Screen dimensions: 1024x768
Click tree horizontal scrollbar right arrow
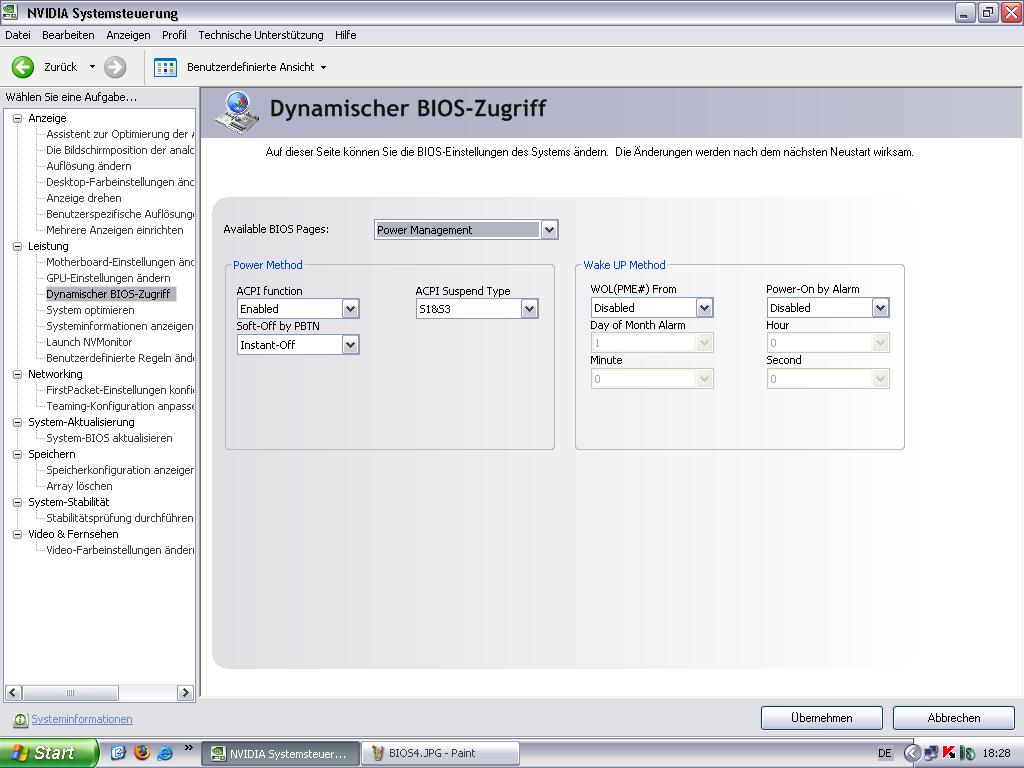pyautogui.click(x=185, y=693)
